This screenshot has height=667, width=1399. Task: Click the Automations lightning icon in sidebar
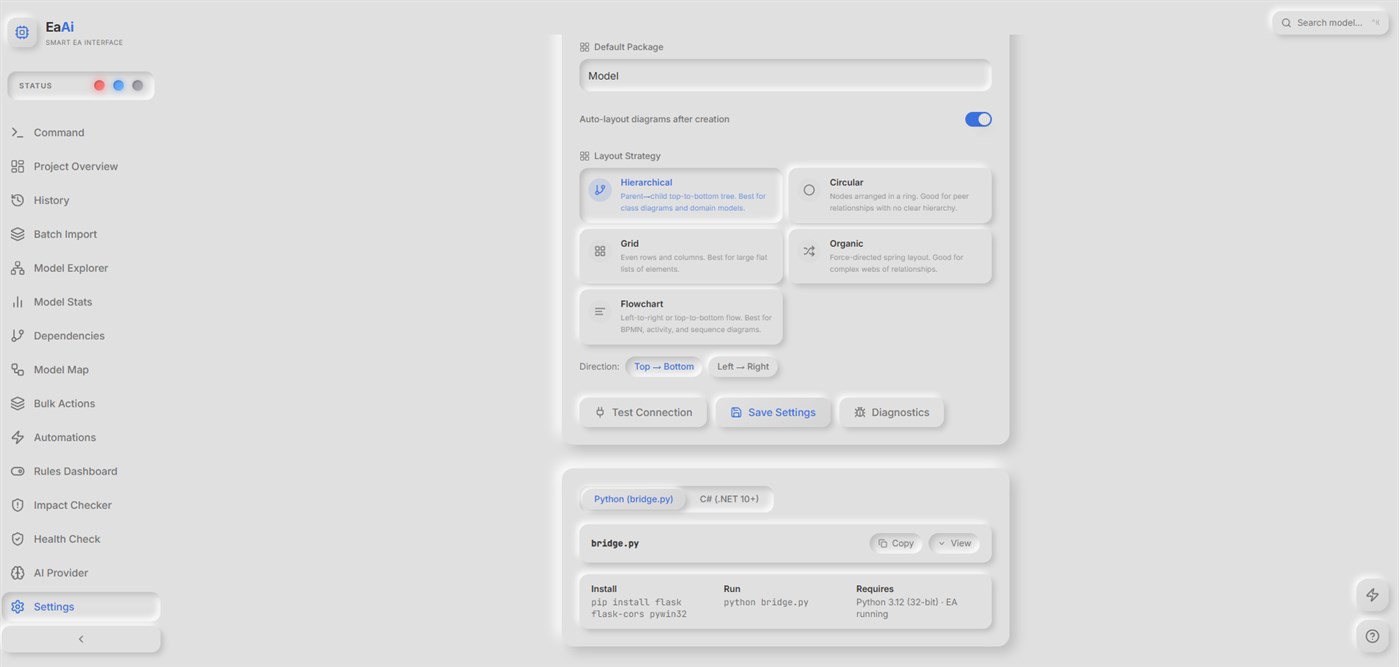(17, 437)
